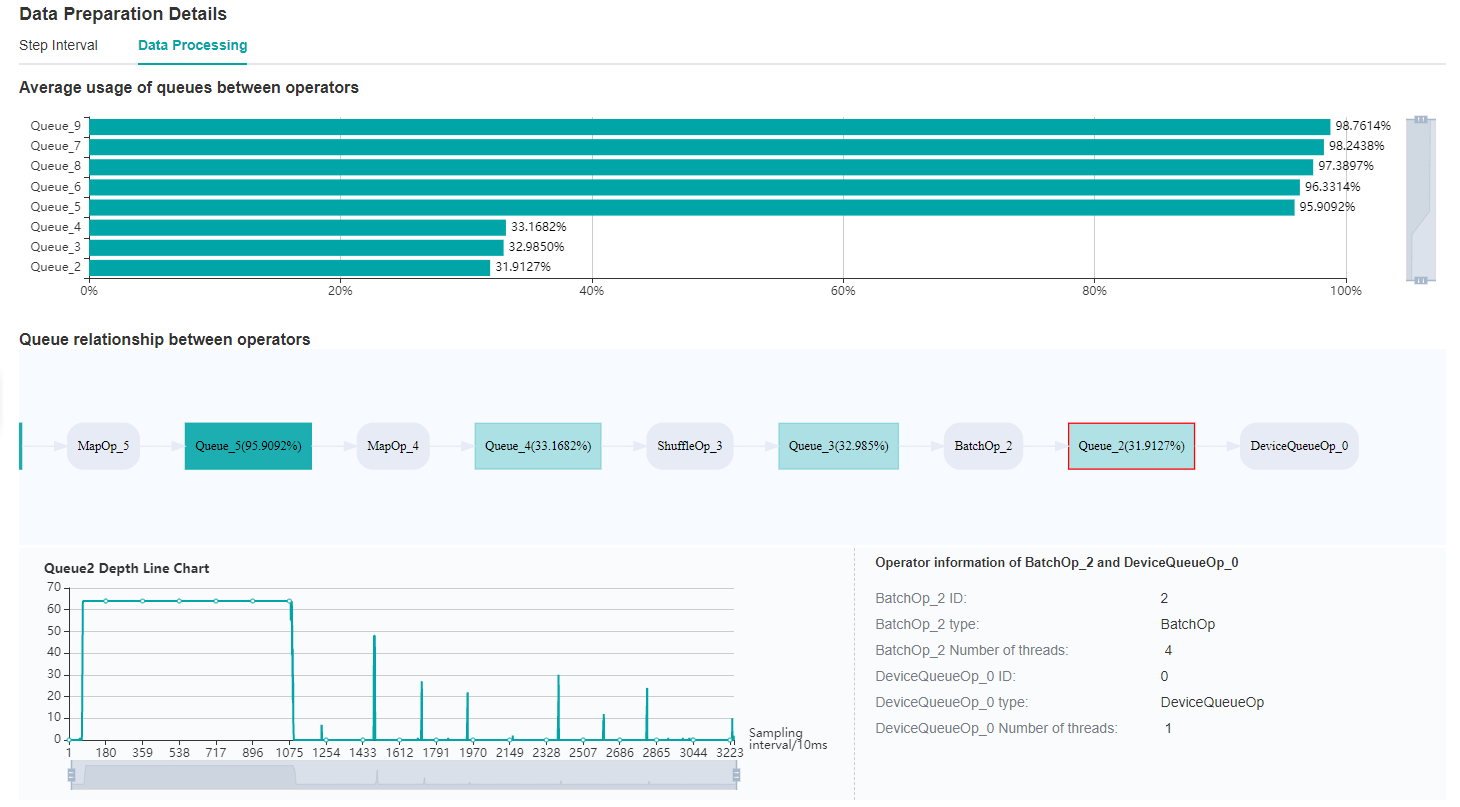
Task: Click the MapOp_4 operator node
Action: [x=393, y=446]
